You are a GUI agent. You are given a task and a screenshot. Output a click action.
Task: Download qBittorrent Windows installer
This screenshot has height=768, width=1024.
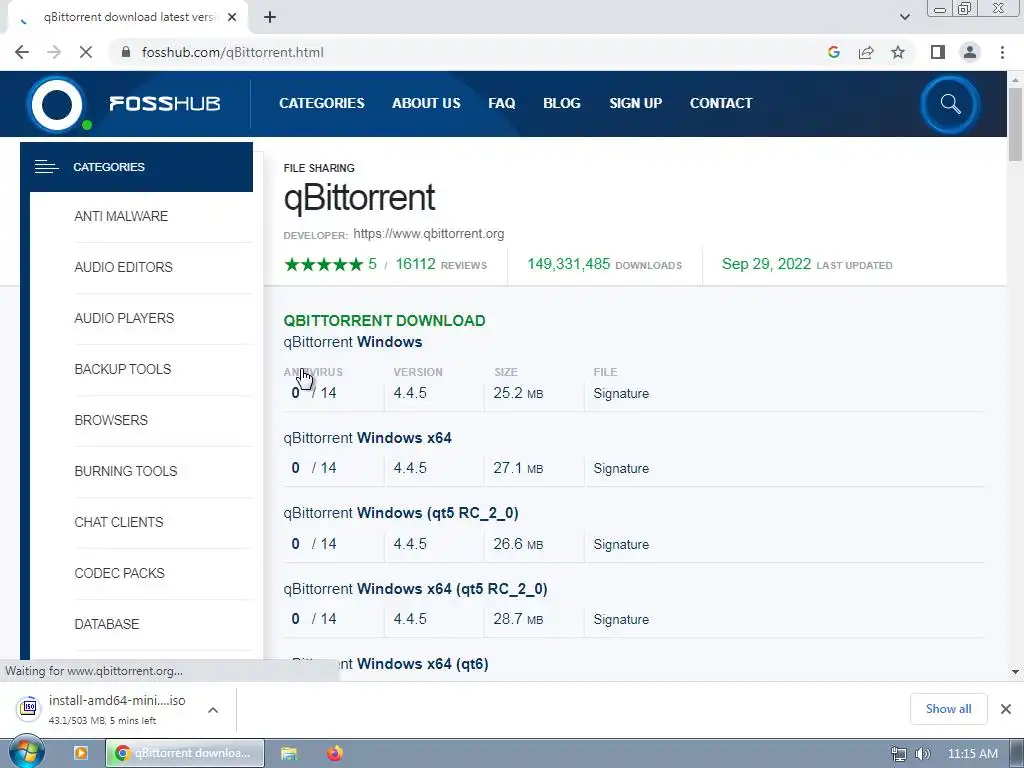[353, 342]
